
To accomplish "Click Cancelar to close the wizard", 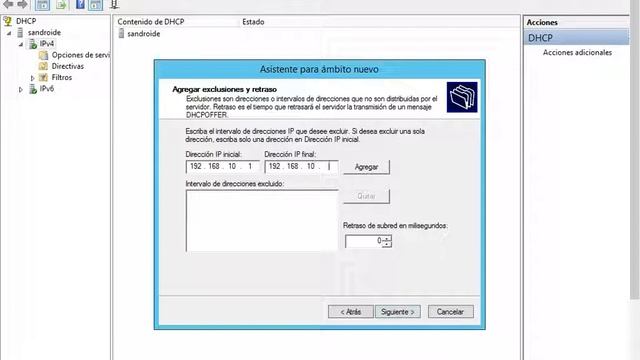I will point(451,312).
